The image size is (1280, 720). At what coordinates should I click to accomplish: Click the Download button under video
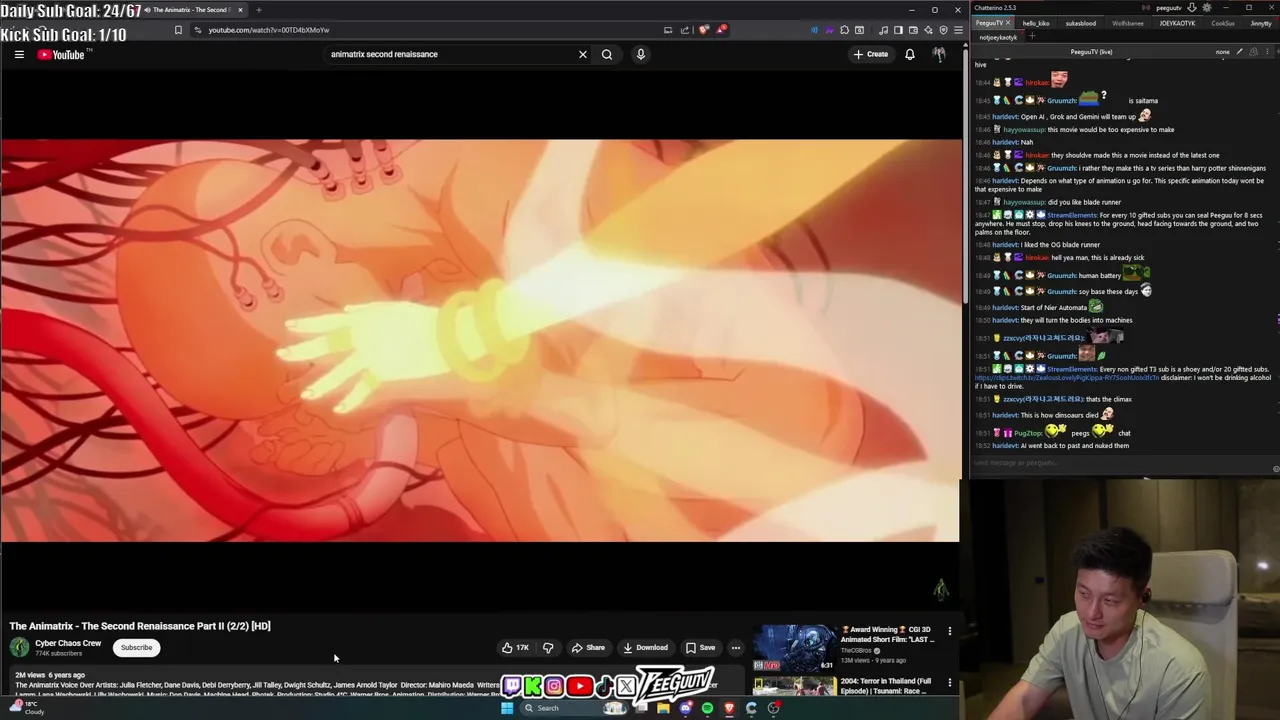[645, 647]
